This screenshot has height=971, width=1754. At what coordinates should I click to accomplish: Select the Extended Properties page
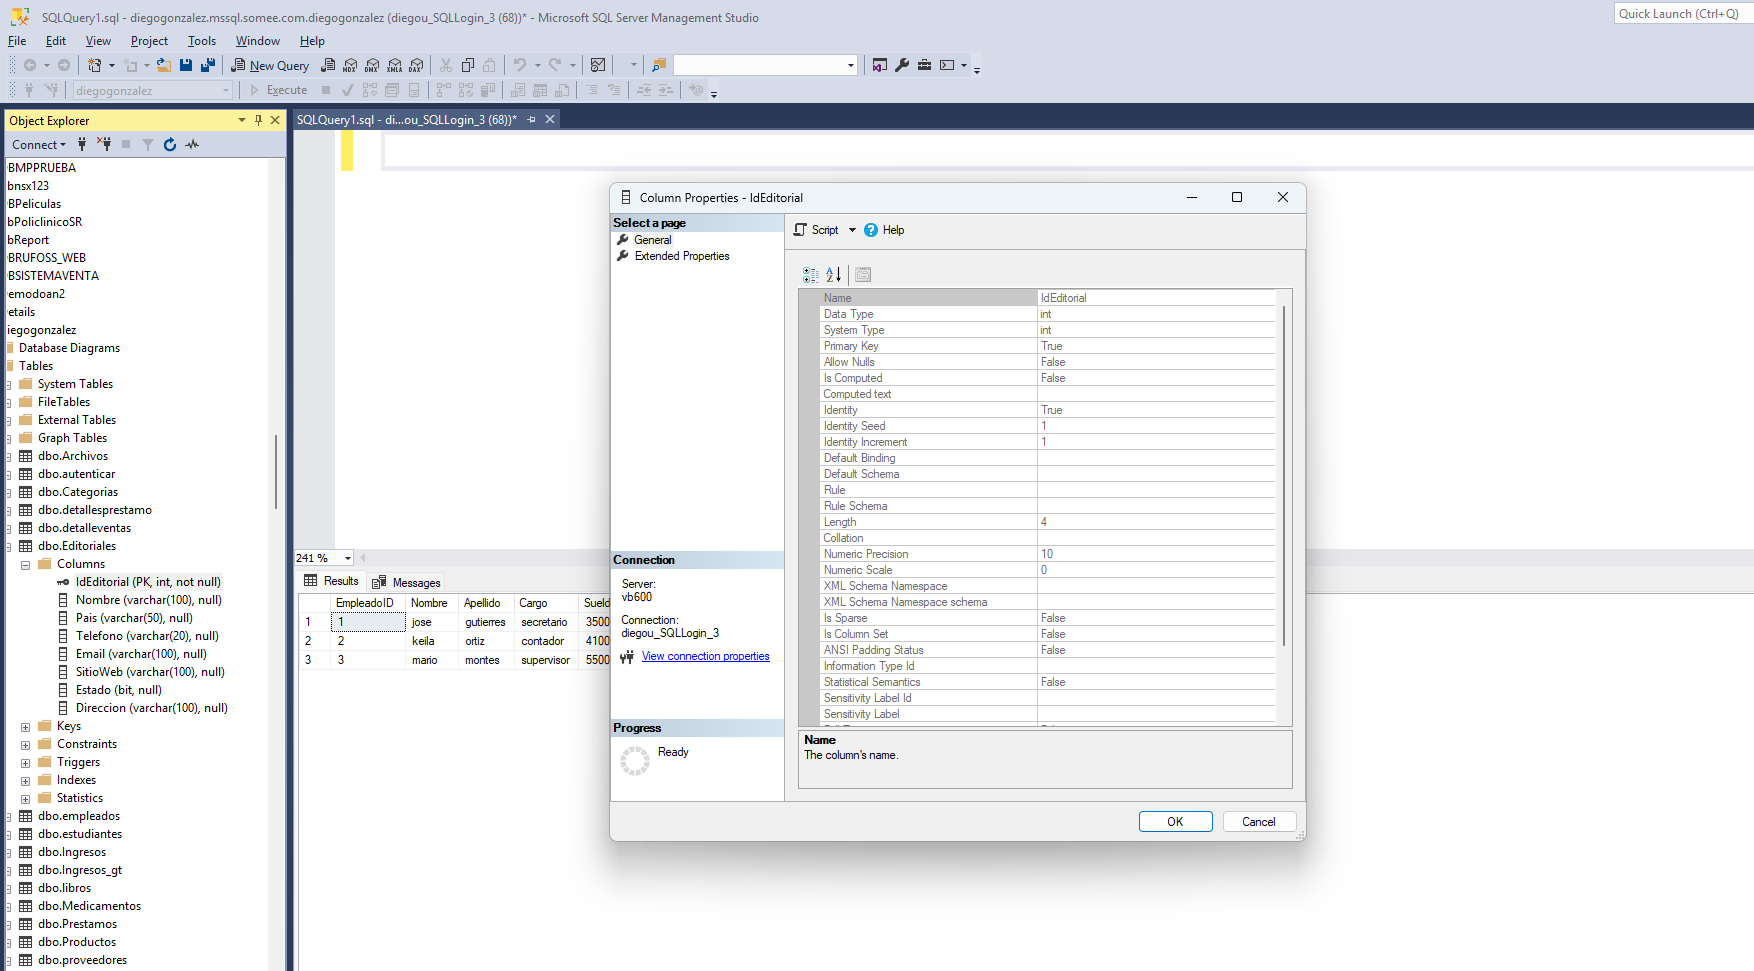(x=681, y=256)
